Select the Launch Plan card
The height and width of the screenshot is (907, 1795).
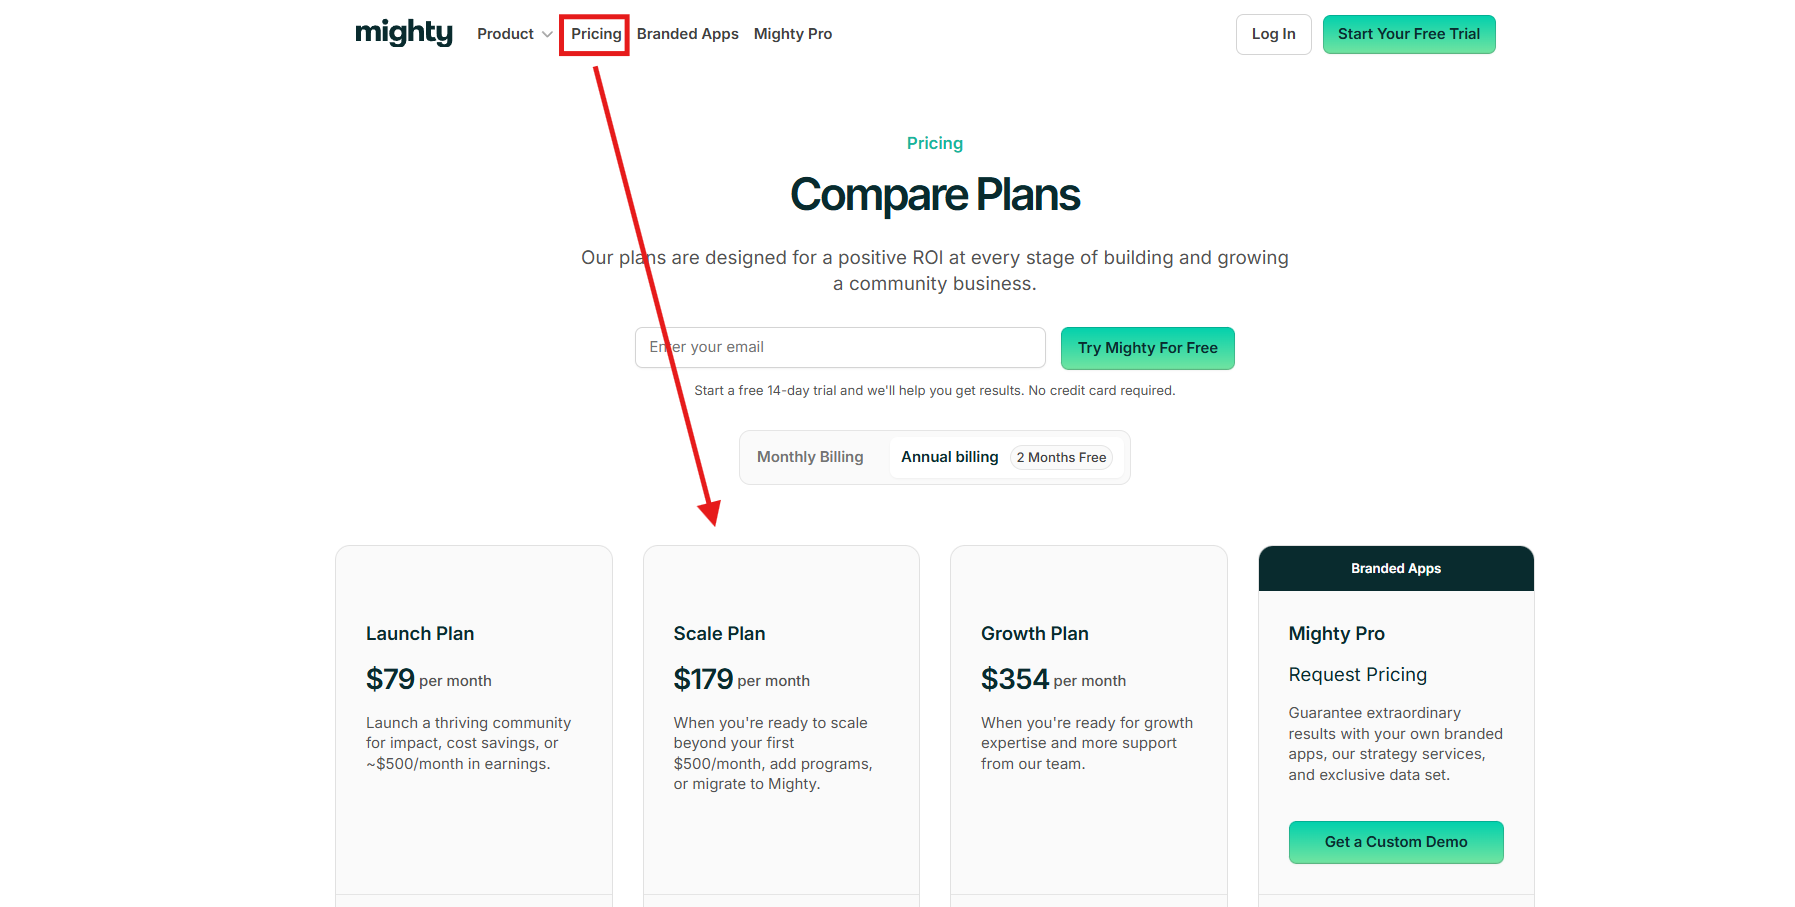tap(473, 720)
